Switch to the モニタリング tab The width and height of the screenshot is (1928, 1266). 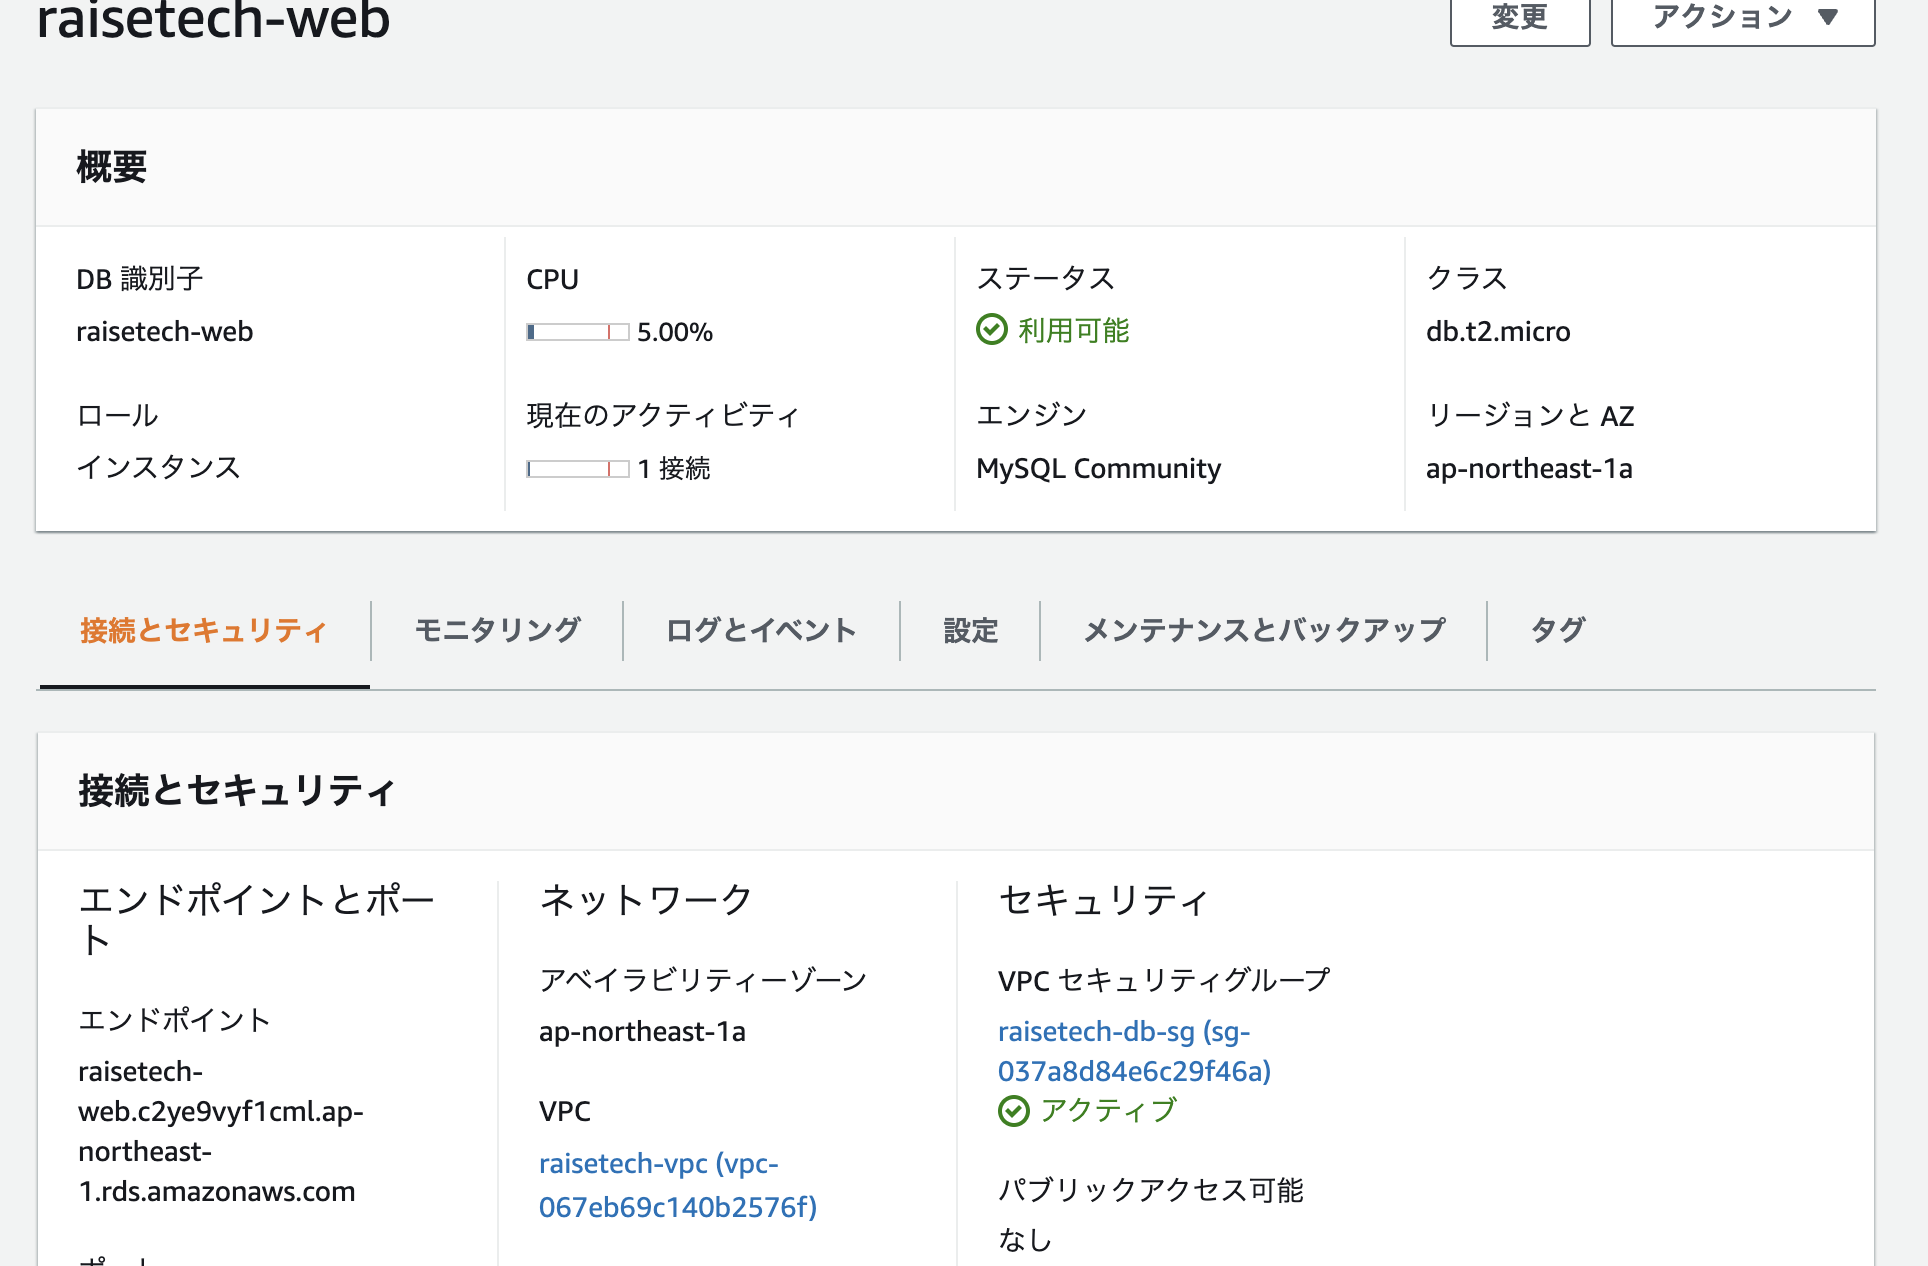[497, 630]
